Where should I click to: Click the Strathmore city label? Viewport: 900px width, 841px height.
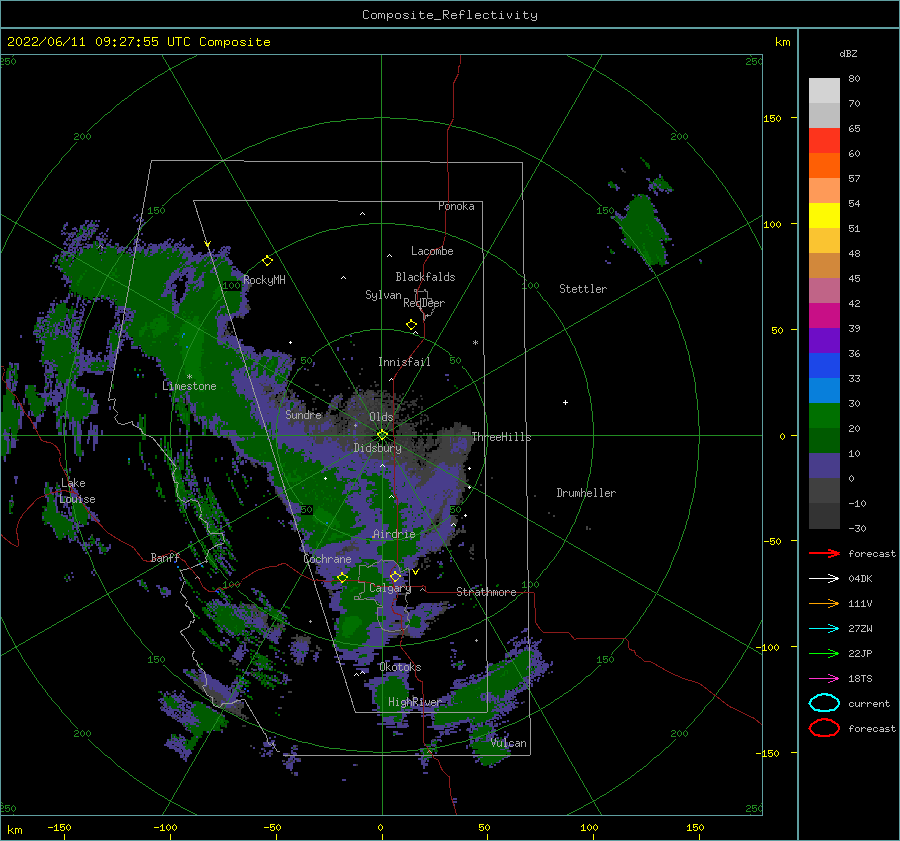click(486, 592)
